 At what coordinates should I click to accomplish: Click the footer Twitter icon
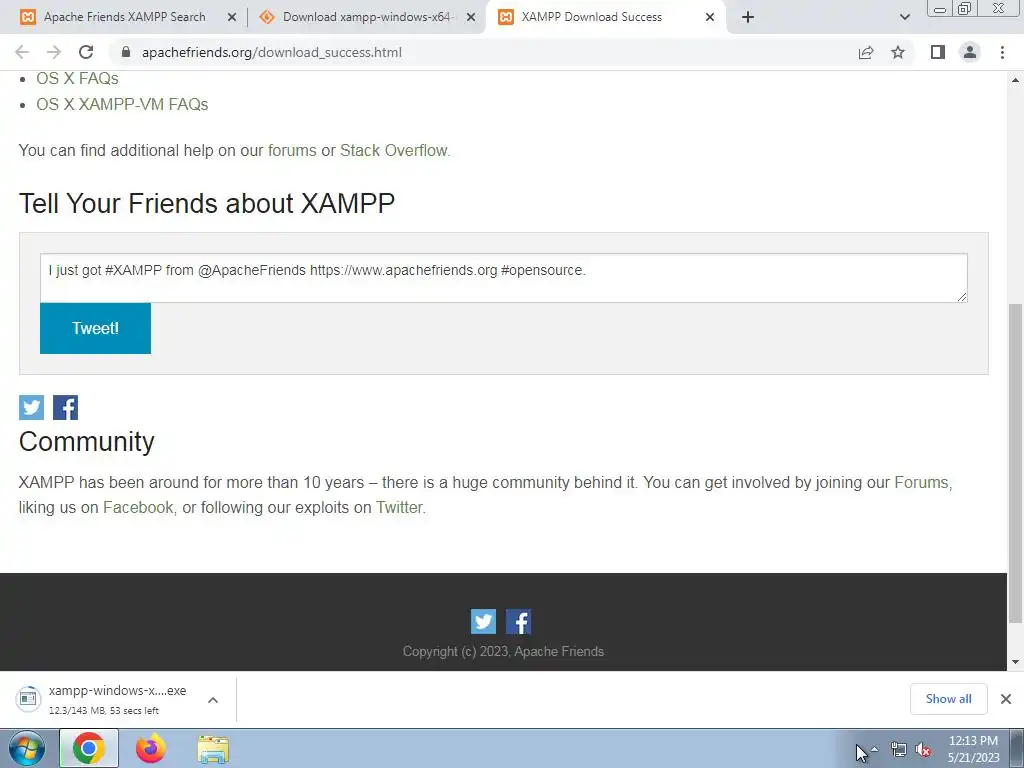[x=483, y=622]
